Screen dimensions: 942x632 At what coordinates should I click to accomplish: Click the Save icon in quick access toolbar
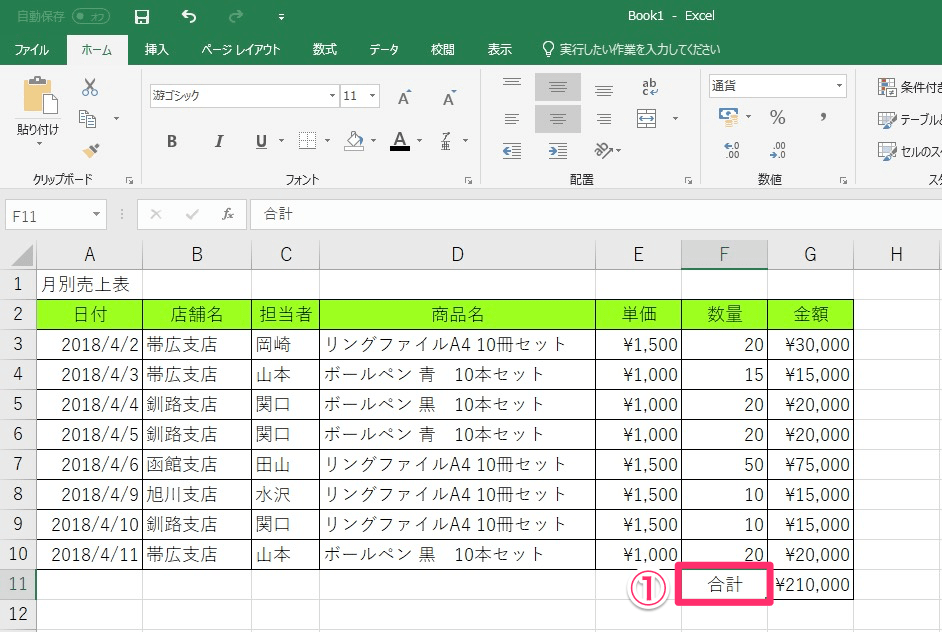[142, 17]
